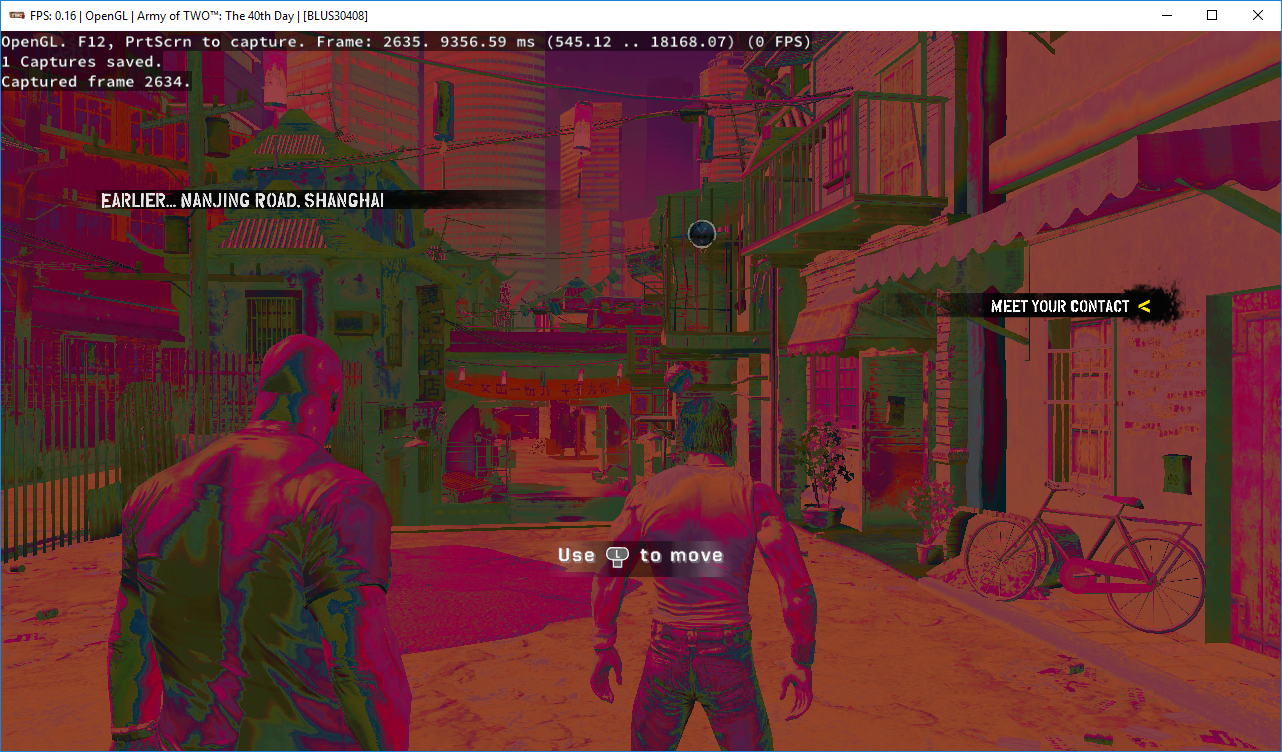Click the bald character on the left
The height and width of the screenshot is (752, 1282).
[262, 545]
